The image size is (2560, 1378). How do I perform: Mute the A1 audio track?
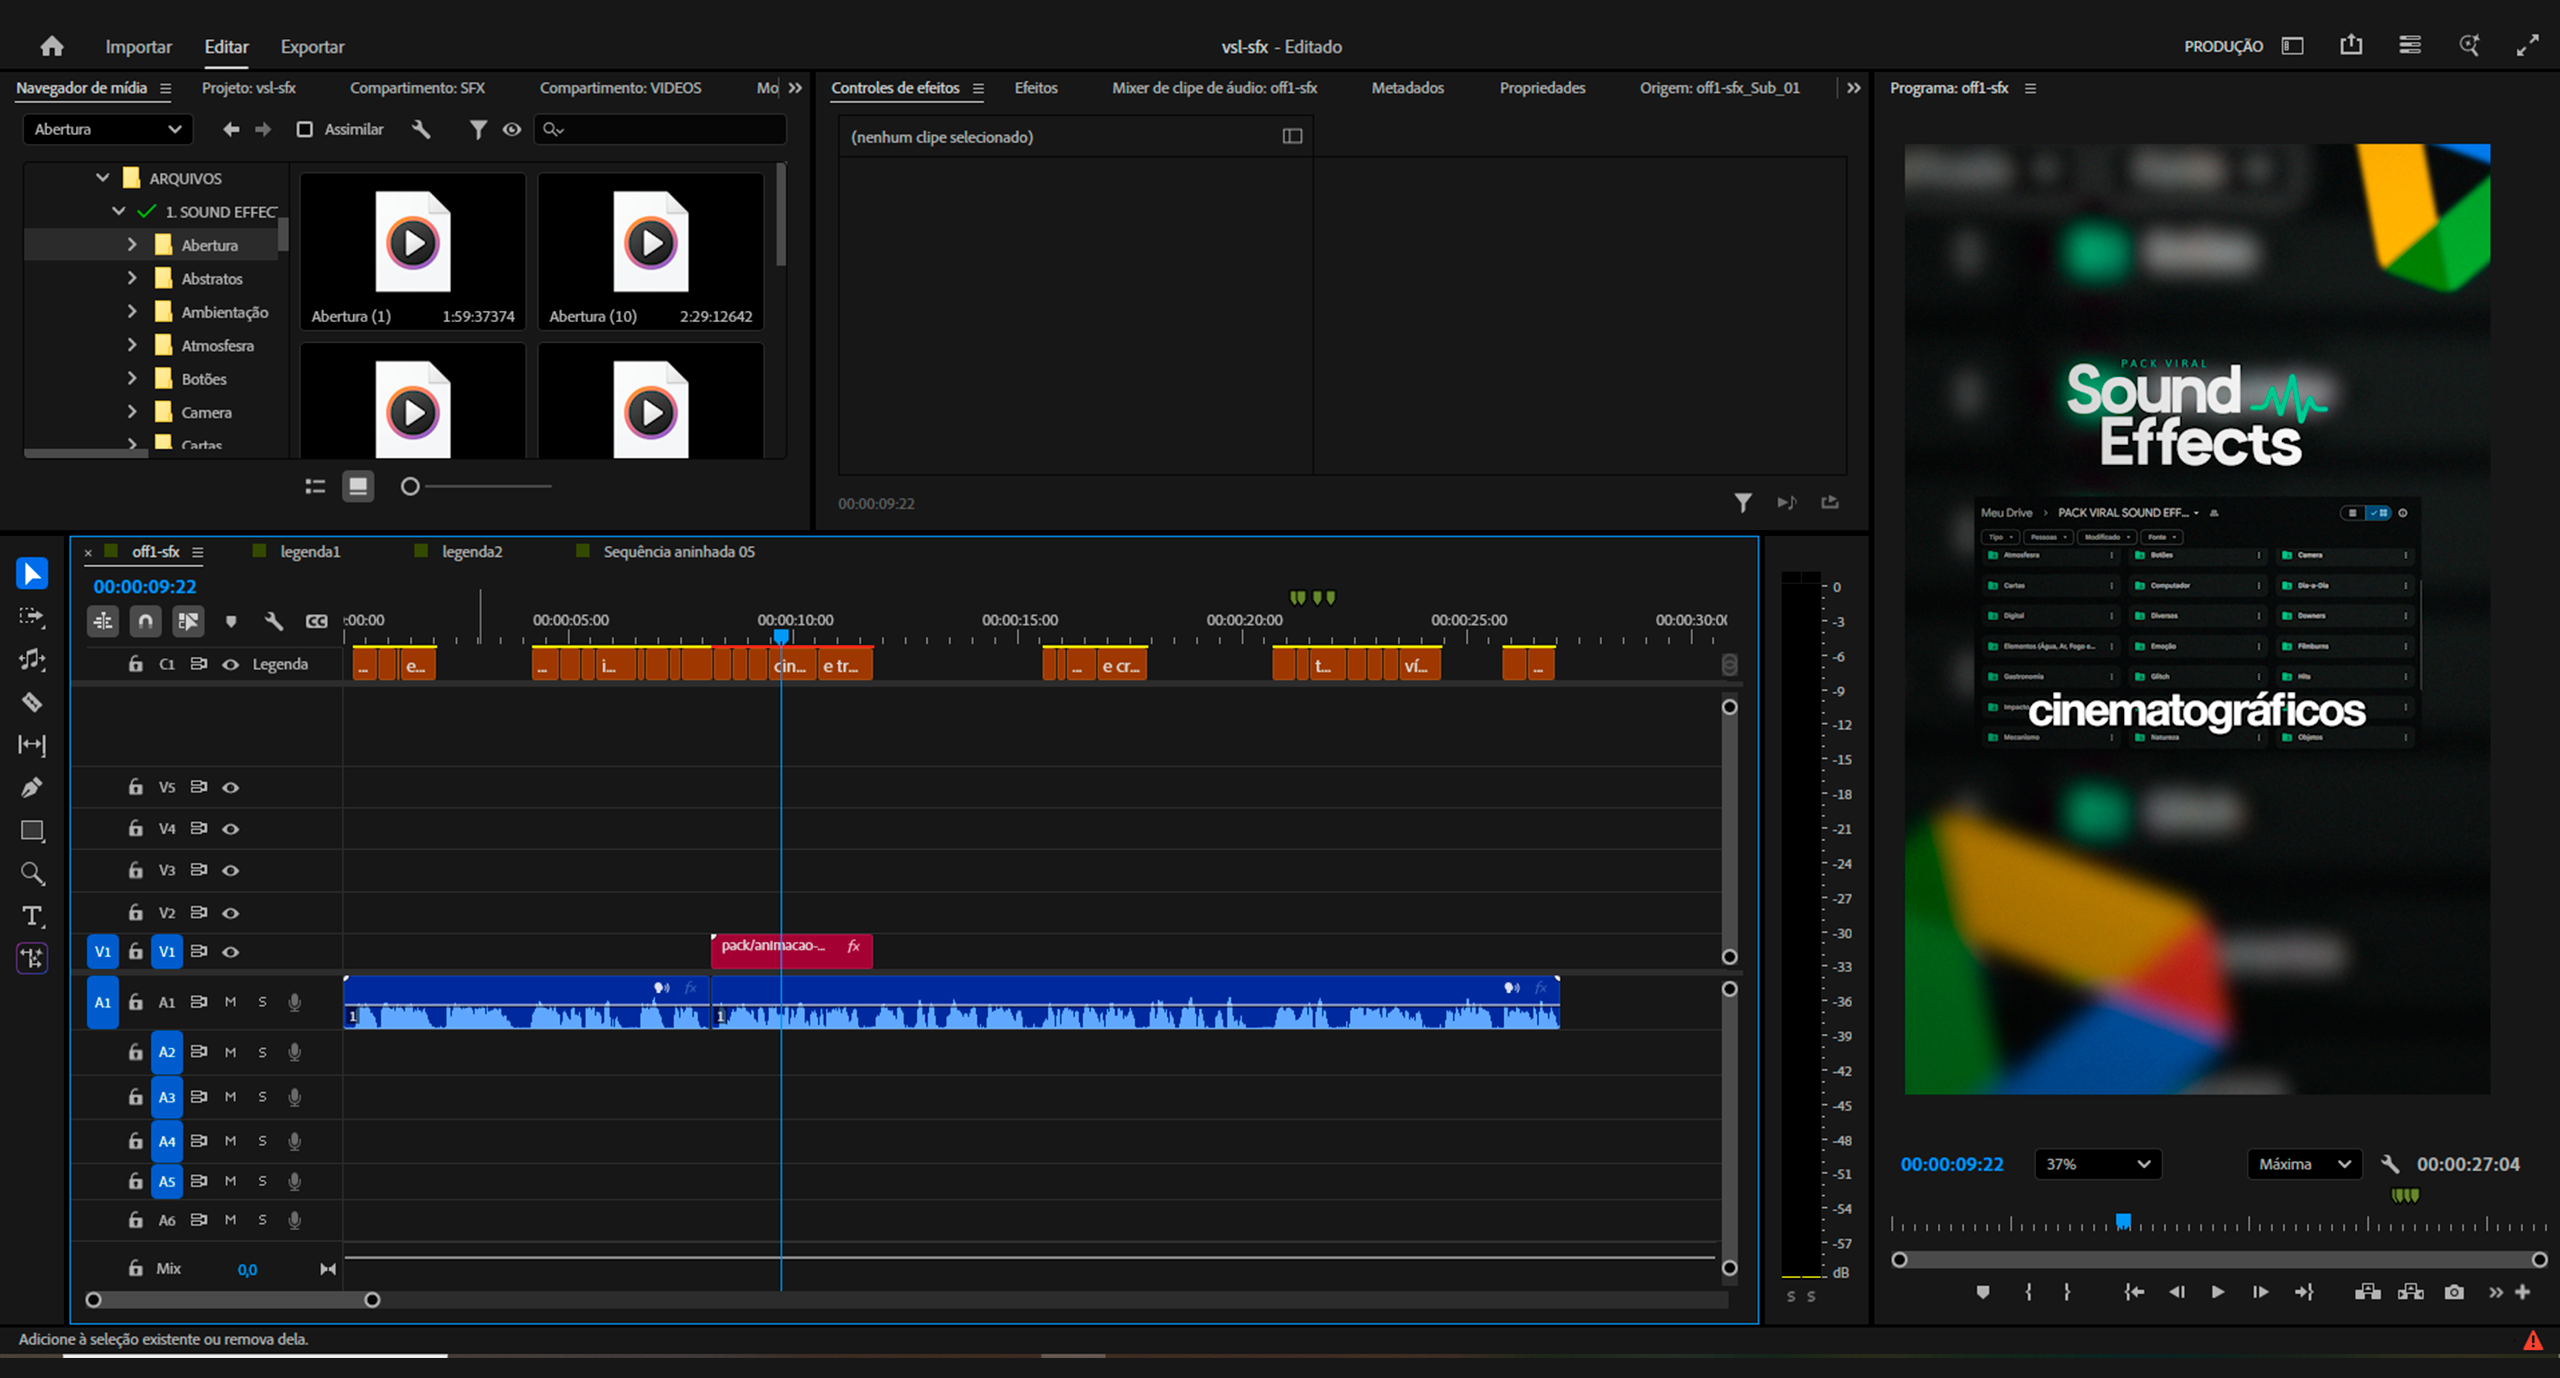pos(231,1002)
